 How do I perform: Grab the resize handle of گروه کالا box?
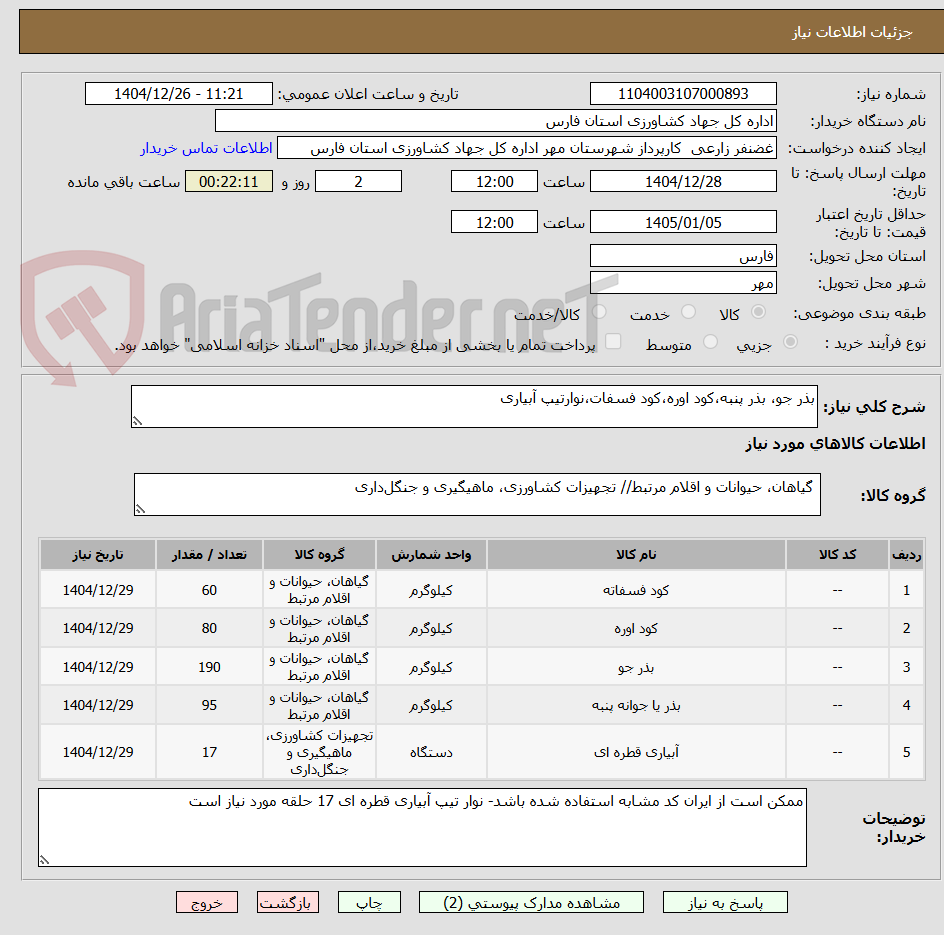(x=140, y=509)
